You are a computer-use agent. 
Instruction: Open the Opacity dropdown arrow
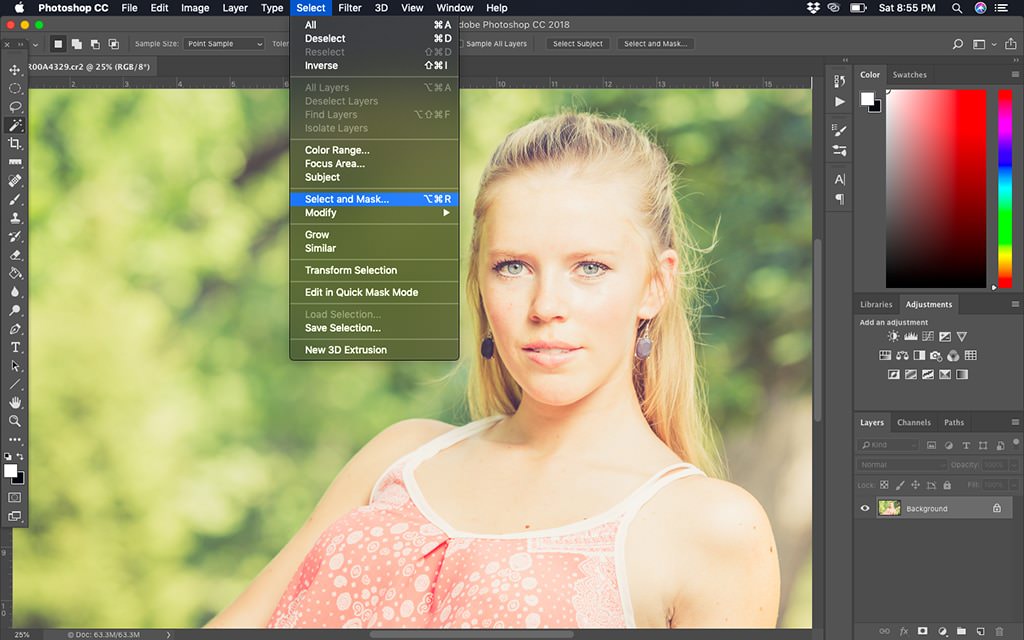[x=1014, y=465]
